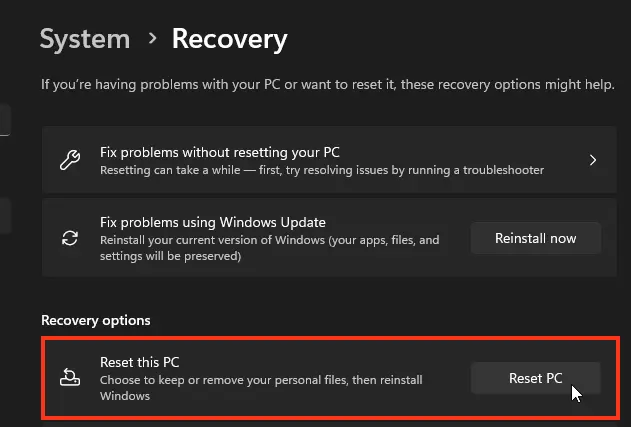Select Fix problems using Windows Update title

pyautogui.click(x=213, y=222)
